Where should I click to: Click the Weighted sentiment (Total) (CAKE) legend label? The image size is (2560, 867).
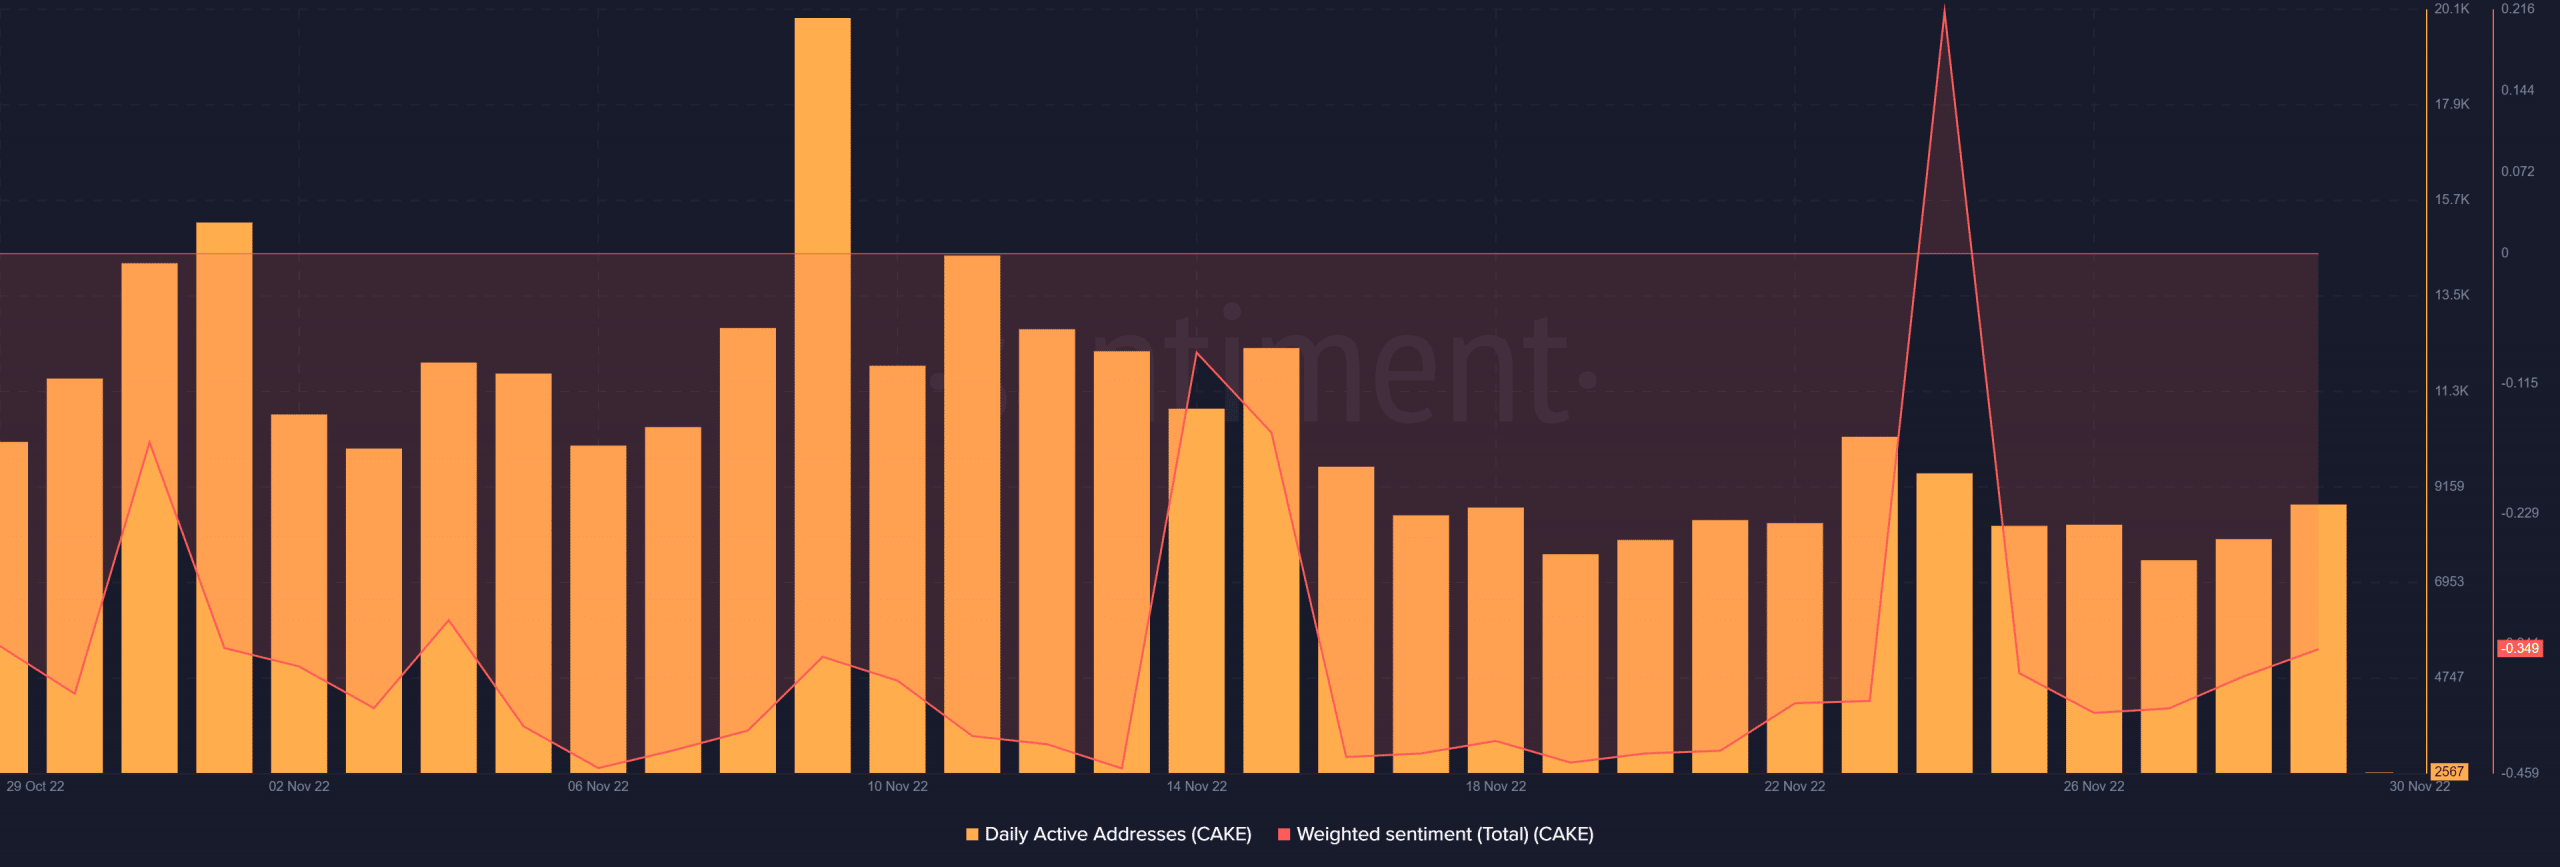1445,834
